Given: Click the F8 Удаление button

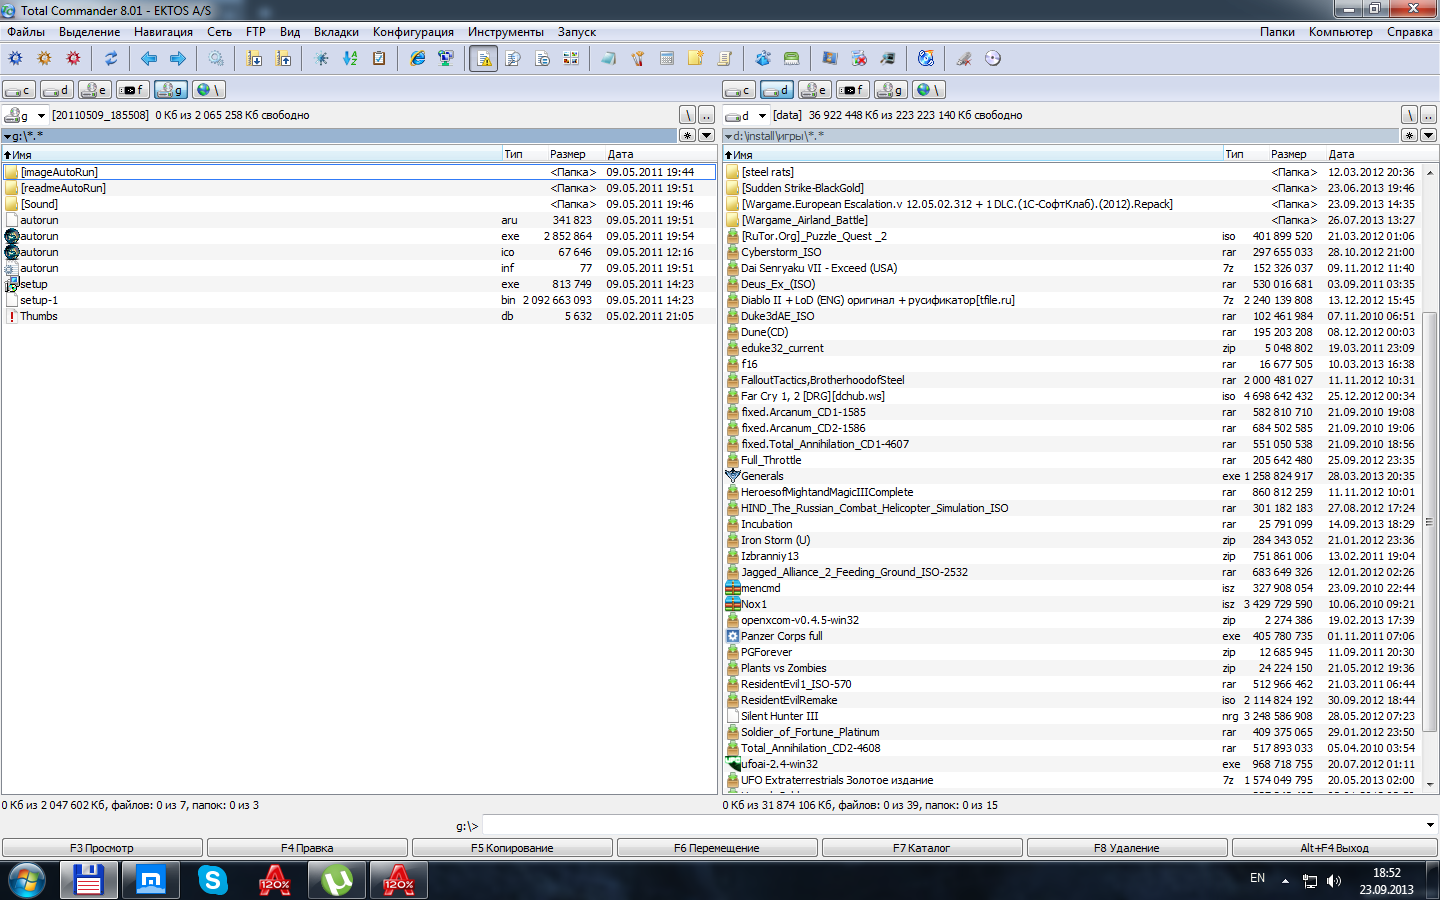Looking at the screenshot, I should click(x=1127, y=848).
